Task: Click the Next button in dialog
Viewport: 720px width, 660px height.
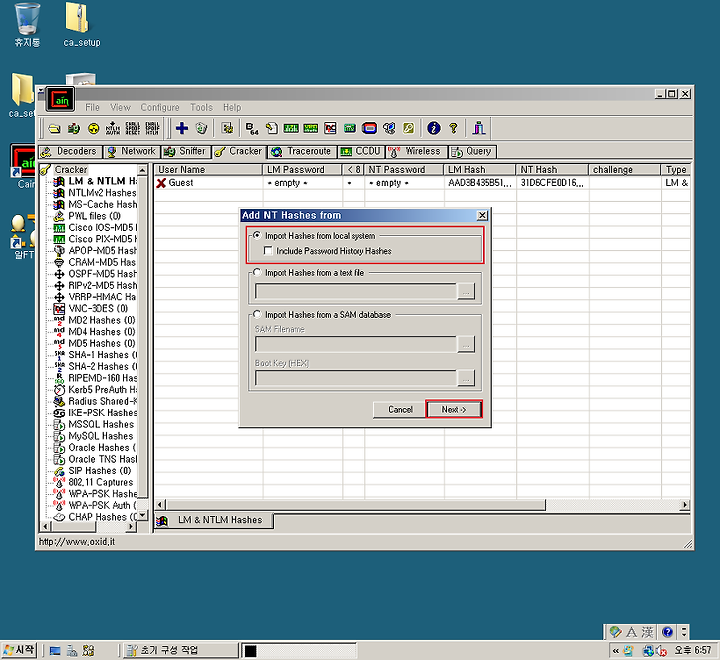Action: coord(454,409)
